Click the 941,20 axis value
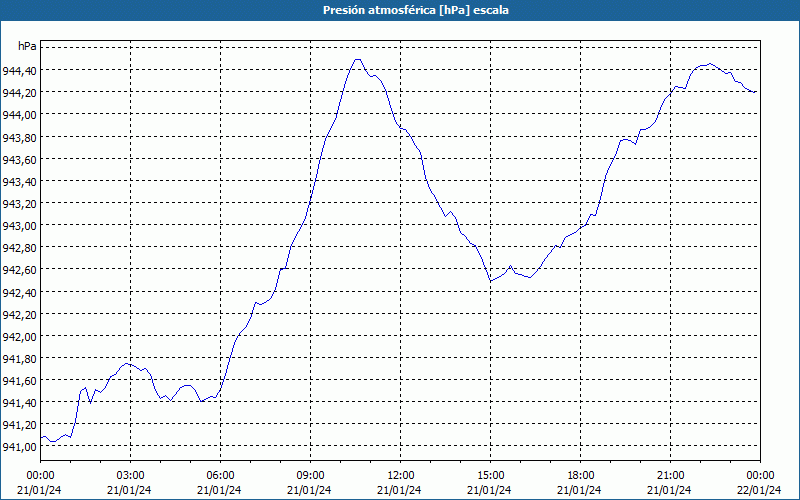The height and width of the screenshot is (500, 800). 19,424
